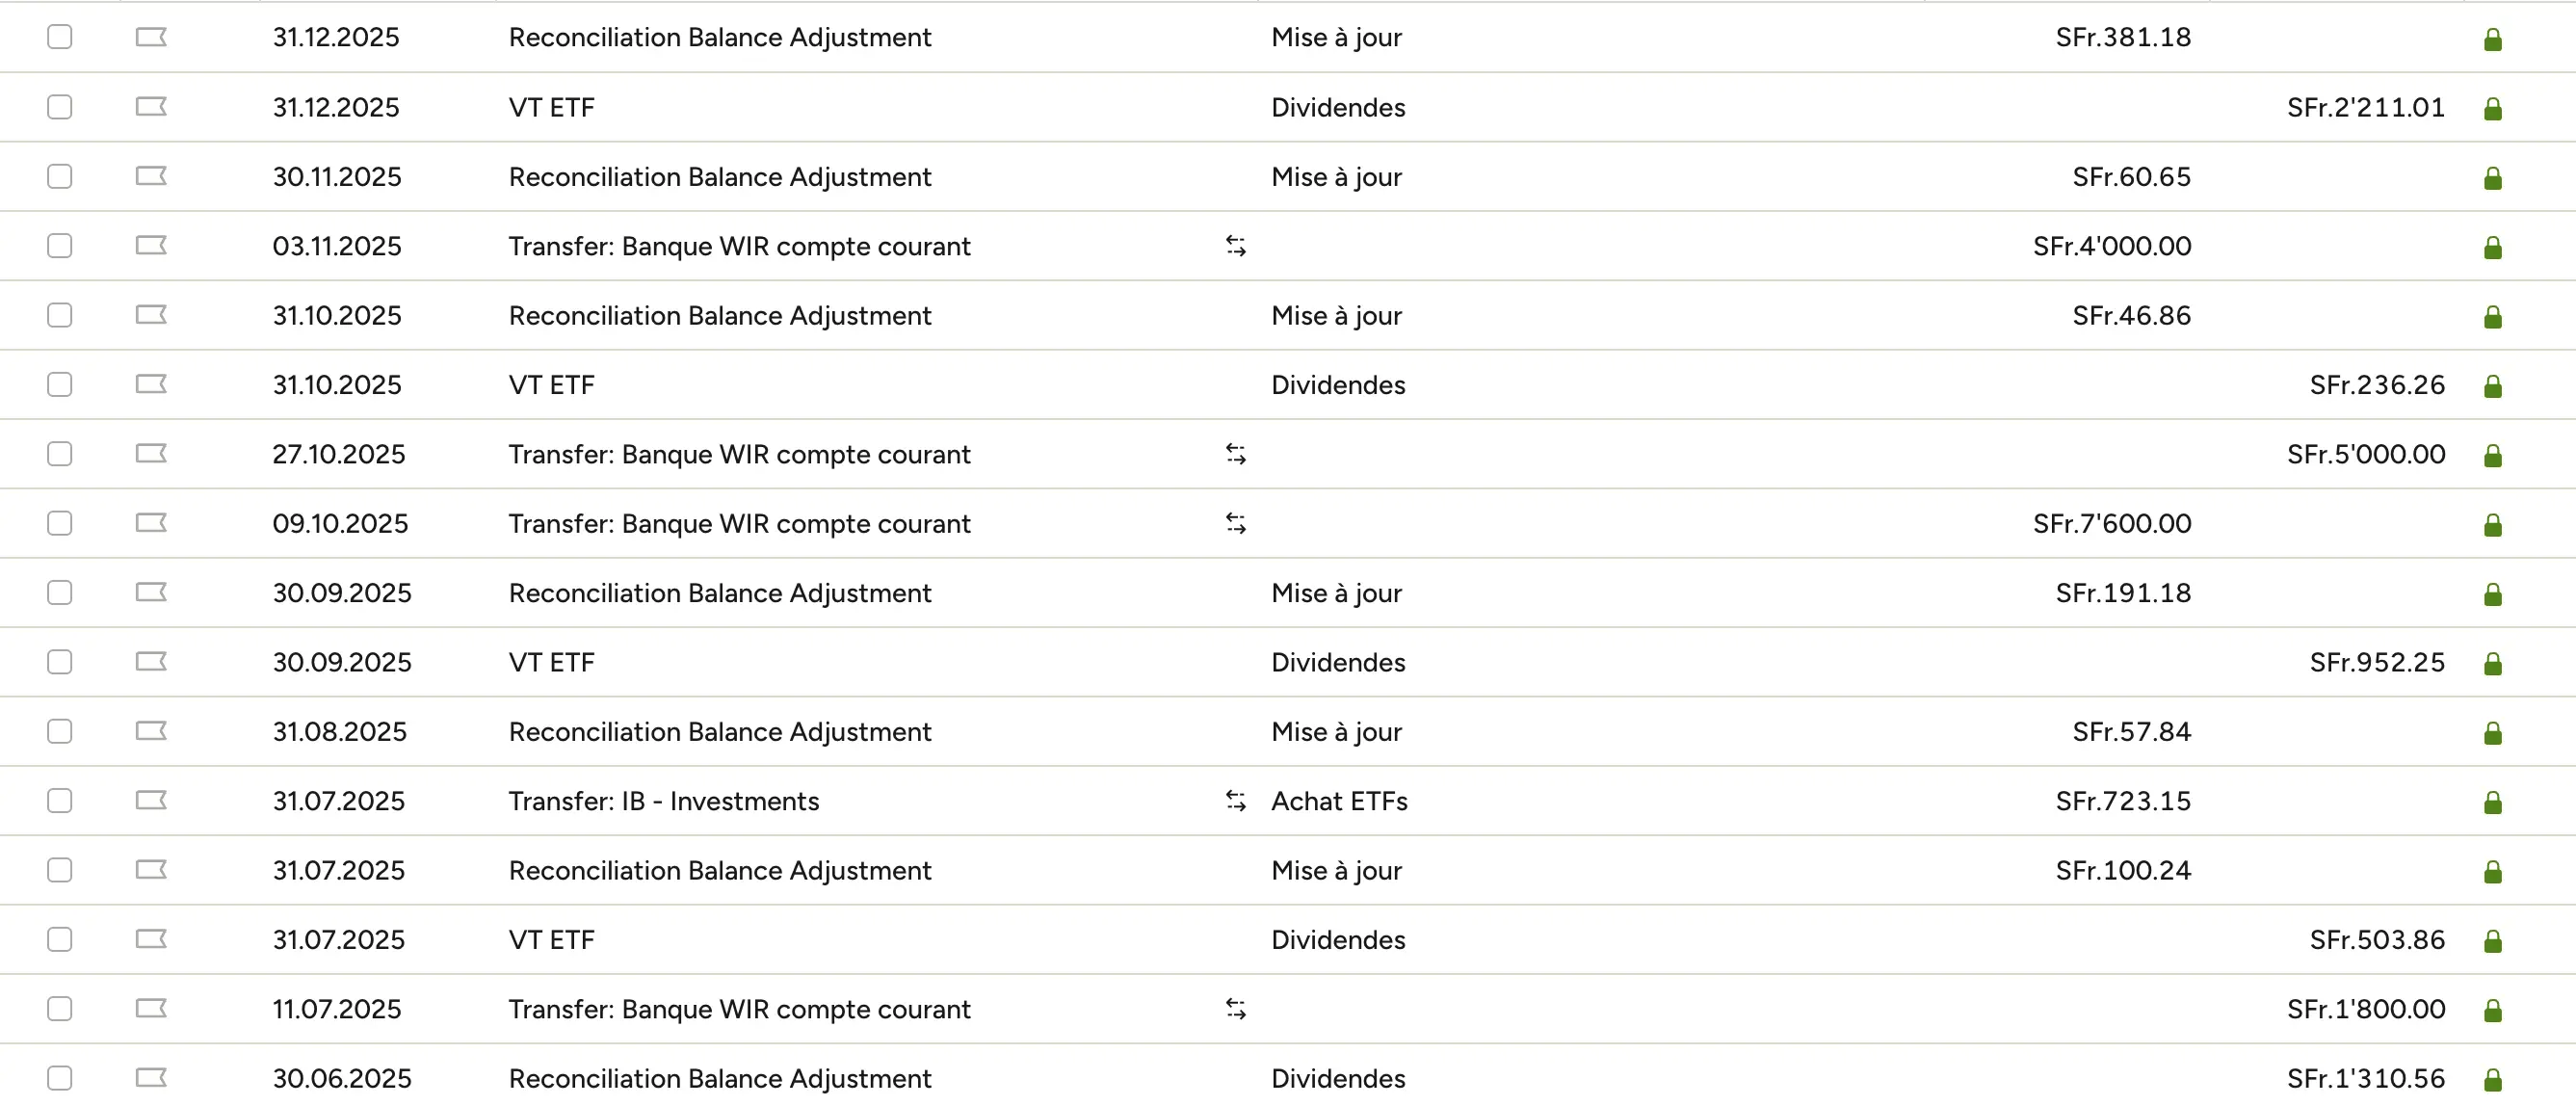Click the lock icon on the Achat ETFs row

[2494, 800]
